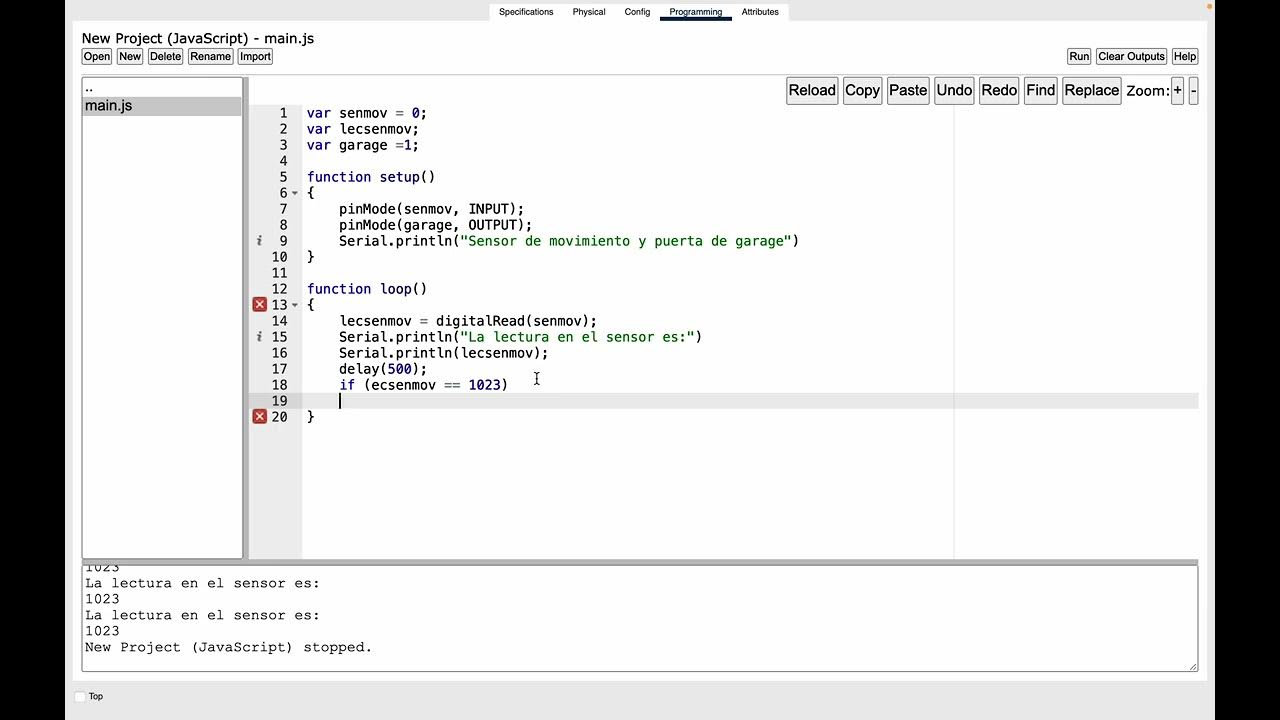Viewport: 1280px width, 720px height.
Task: Click 'Serial.println(lecsenmov);' line
Action: (x=444, y=353)
